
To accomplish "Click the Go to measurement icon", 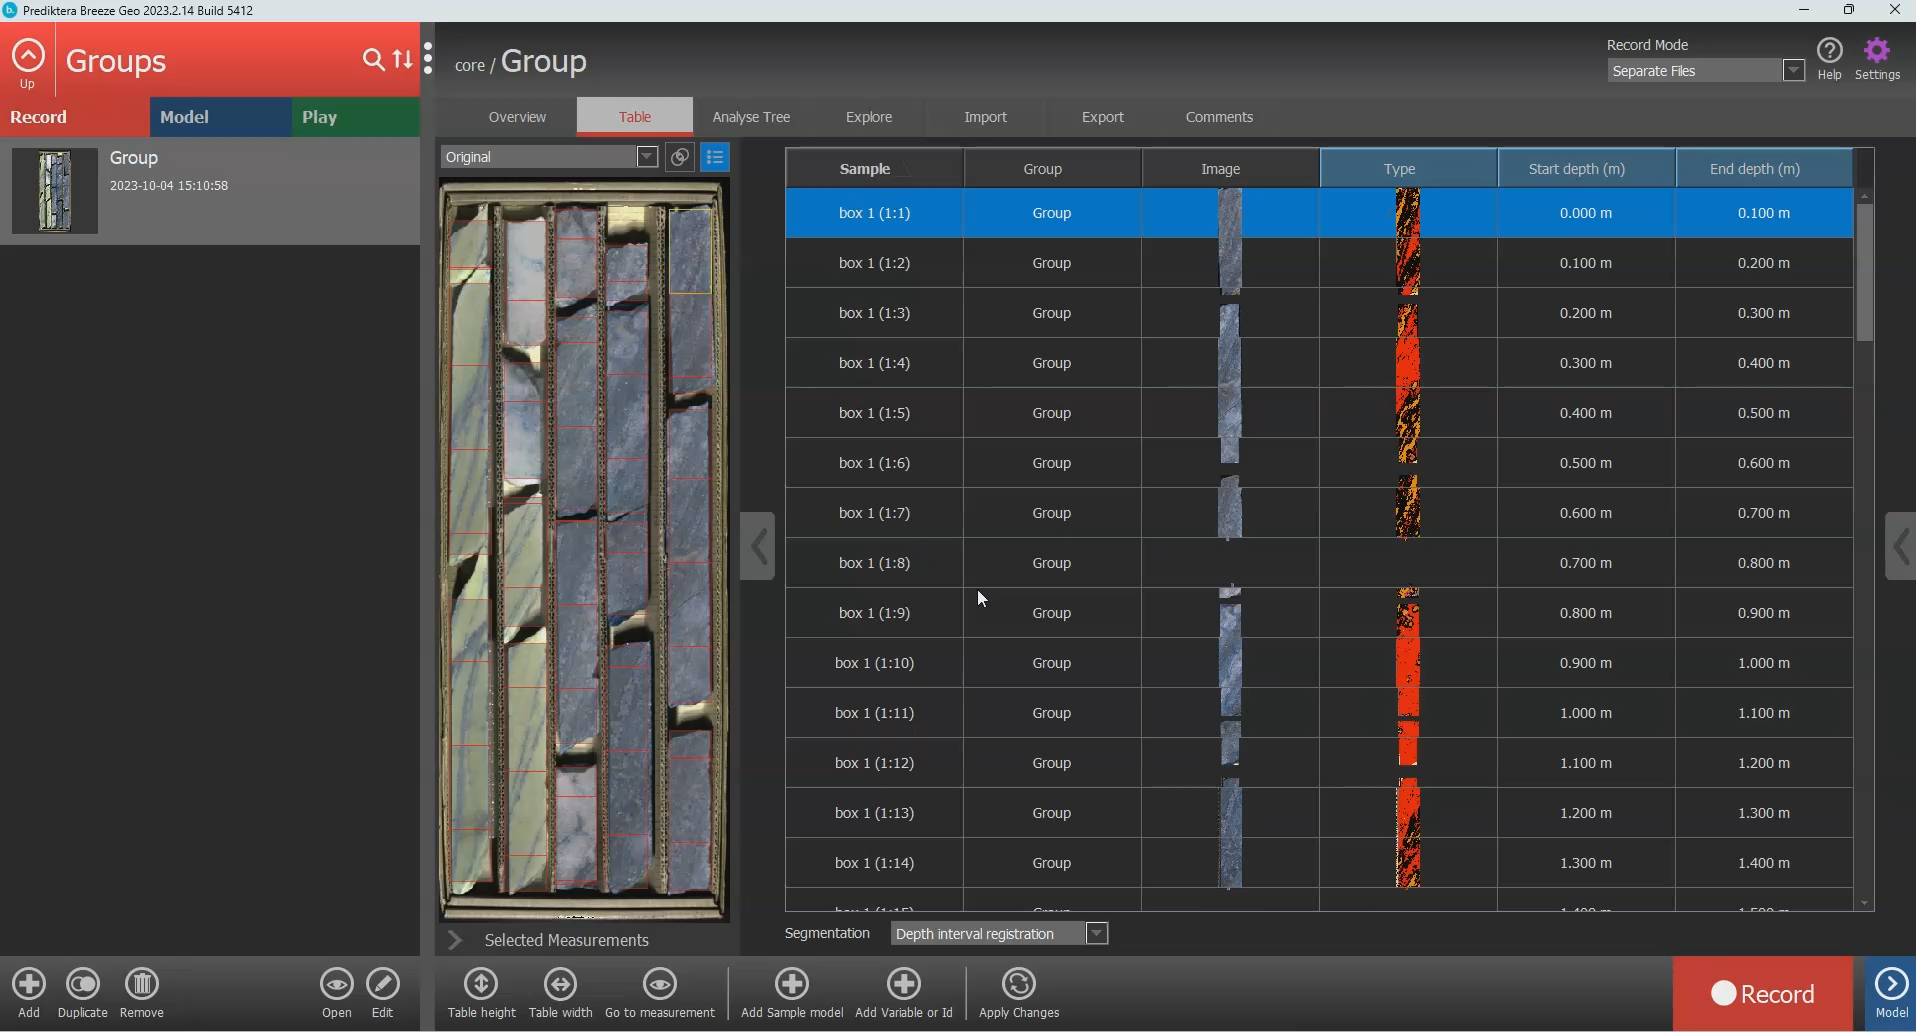I will tap(660, 985).
